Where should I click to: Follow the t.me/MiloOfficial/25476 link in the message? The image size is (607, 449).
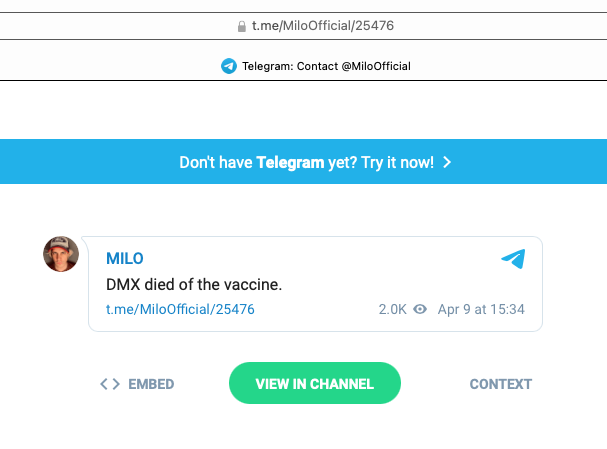(x=180, y=310)
